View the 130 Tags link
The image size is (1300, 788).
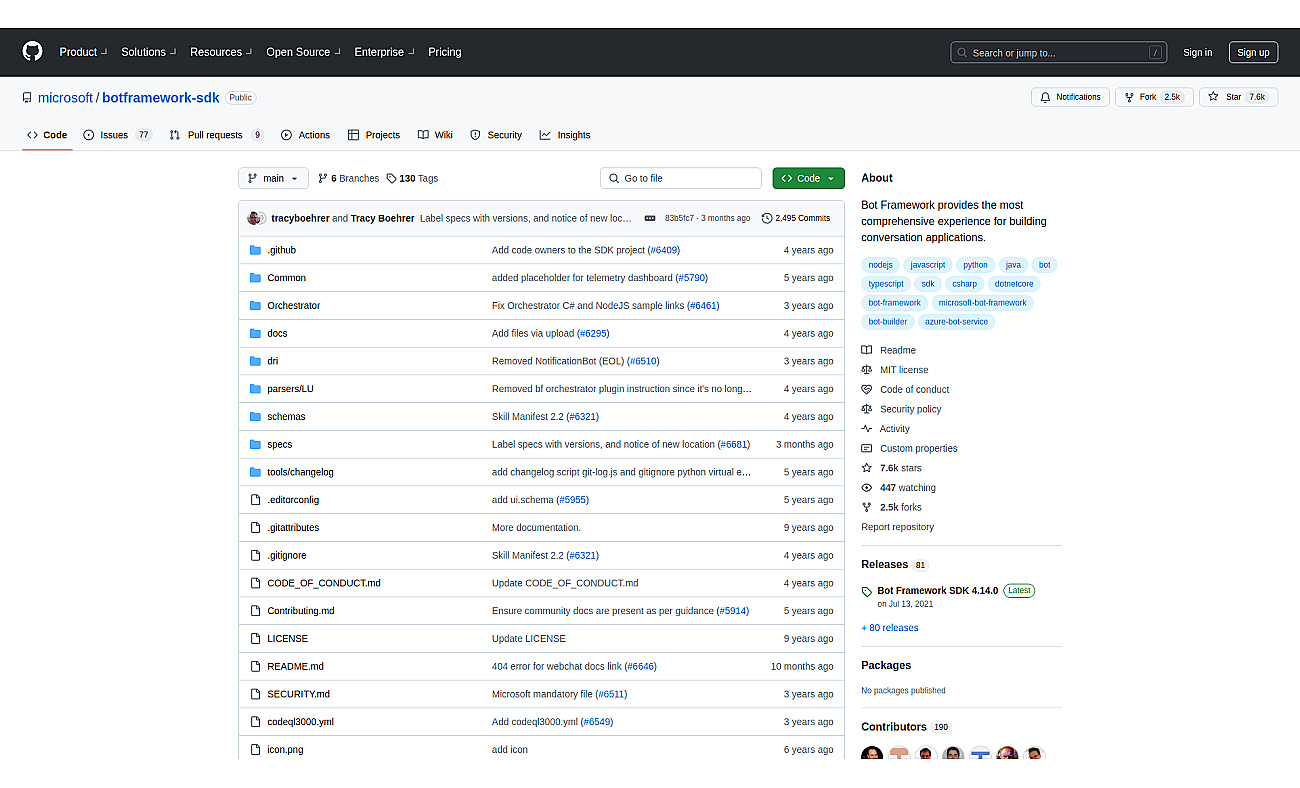(412, 178)
